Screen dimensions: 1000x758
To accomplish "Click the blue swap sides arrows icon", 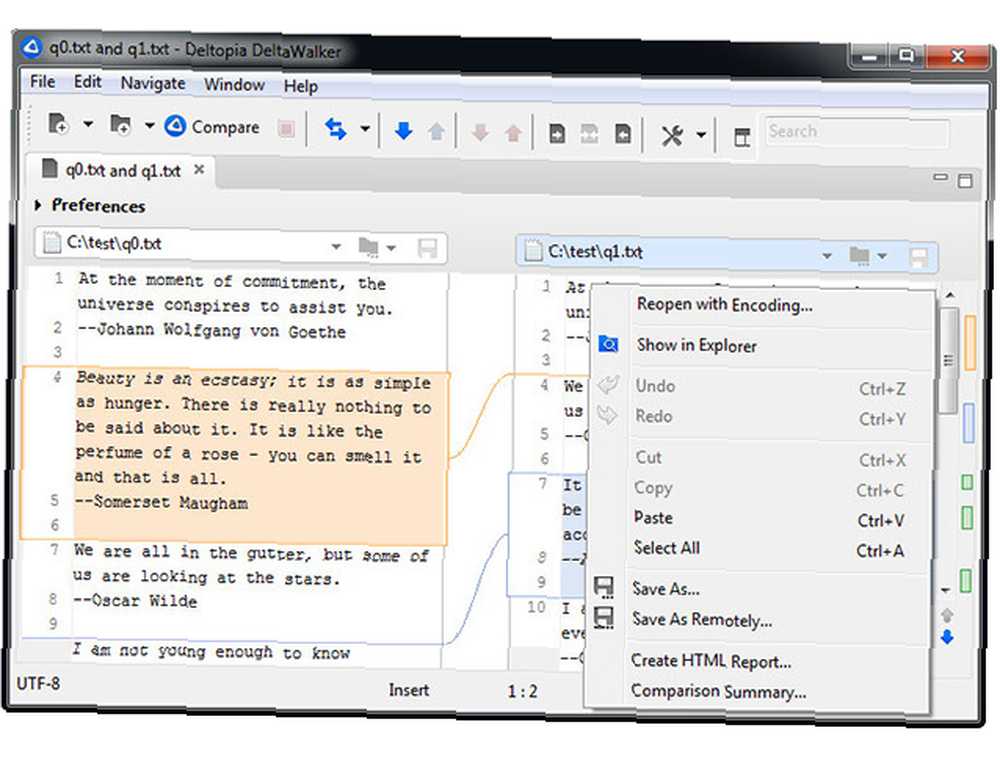I will [335, 129].
